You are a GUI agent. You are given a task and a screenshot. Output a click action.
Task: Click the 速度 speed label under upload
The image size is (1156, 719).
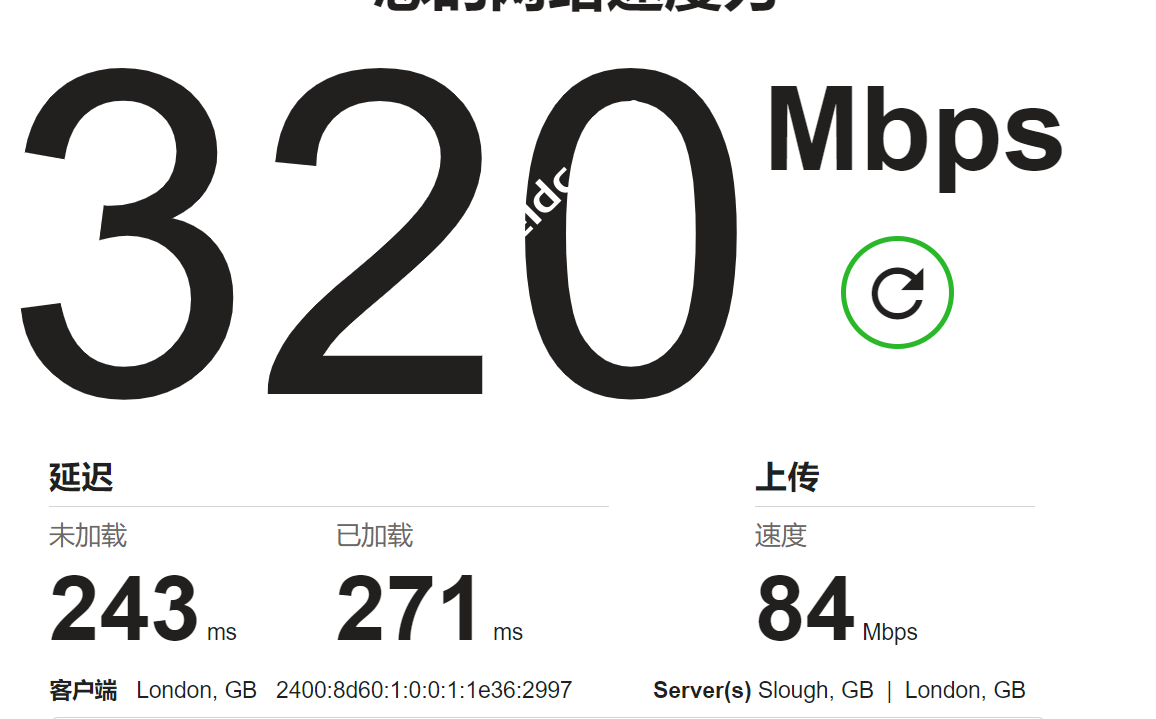tap(781, 535)
